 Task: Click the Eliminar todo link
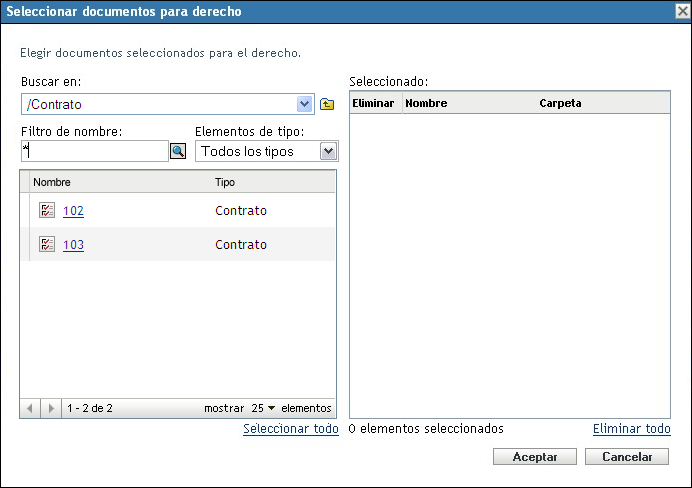click(x=631, y=428)
